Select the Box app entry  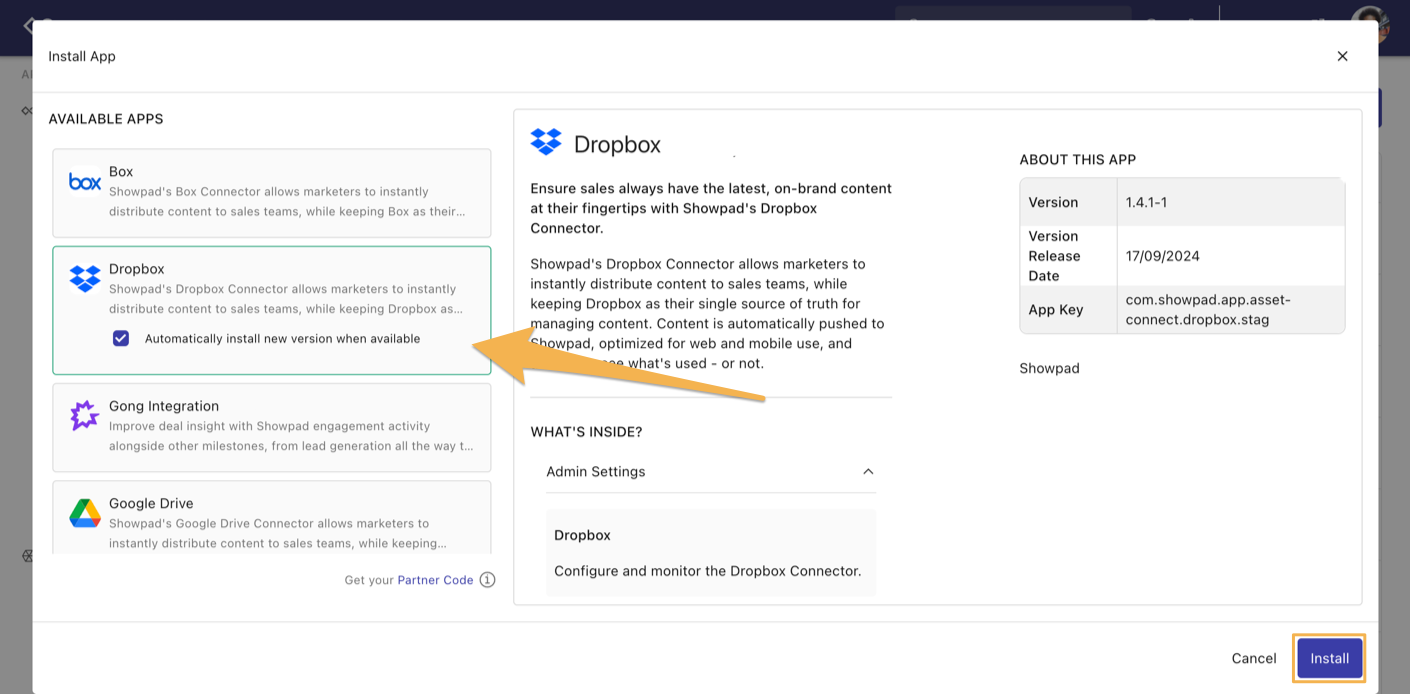[271, 190]
